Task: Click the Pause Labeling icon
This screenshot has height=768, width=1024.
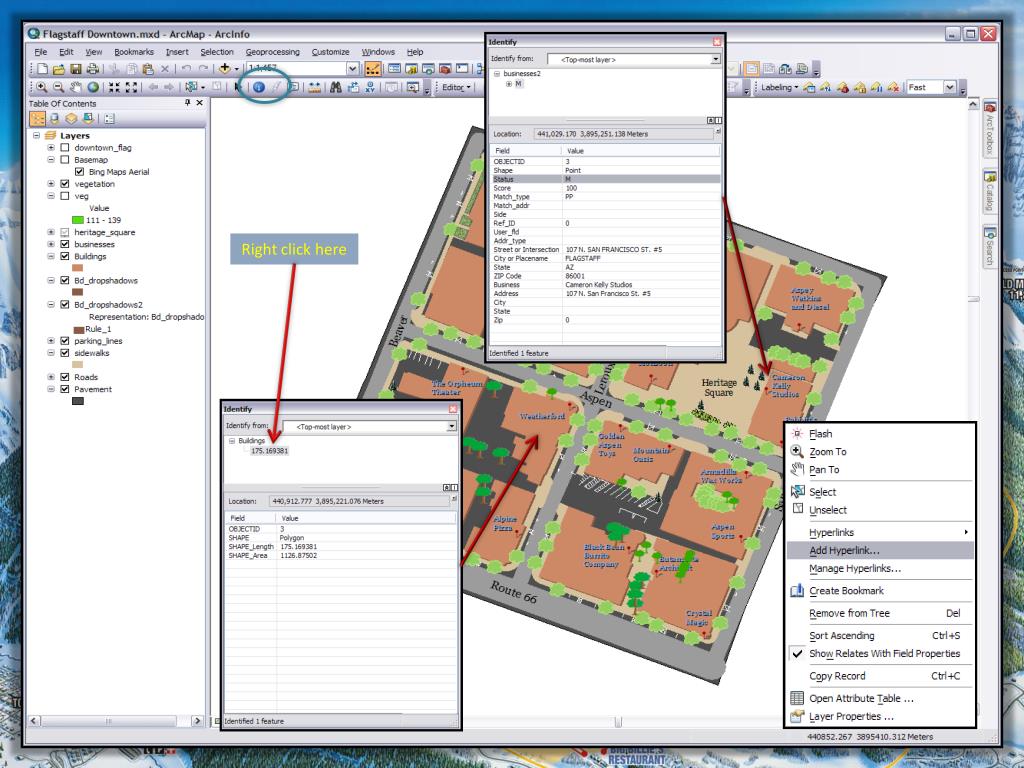Action: pos(876,87)
